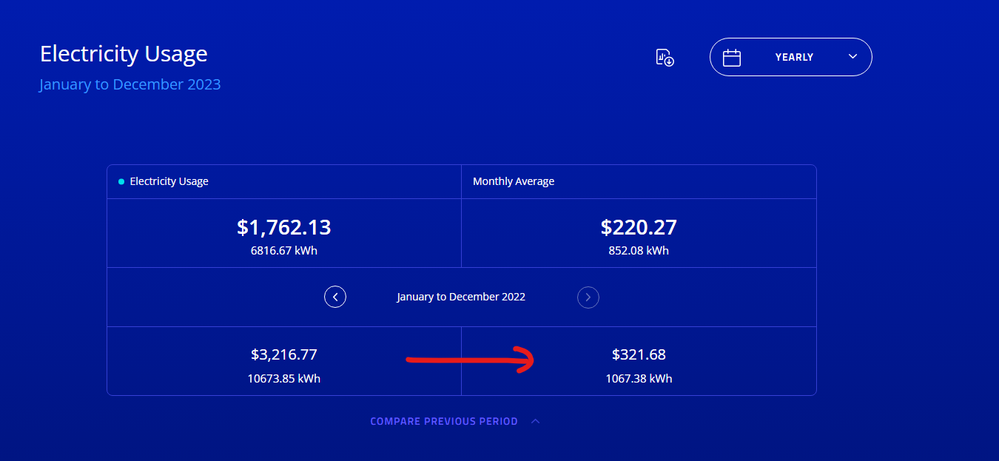Click the Electricity Usage page title
The height and width of the screenshot is (461, 999).
(x=124, y=54)
